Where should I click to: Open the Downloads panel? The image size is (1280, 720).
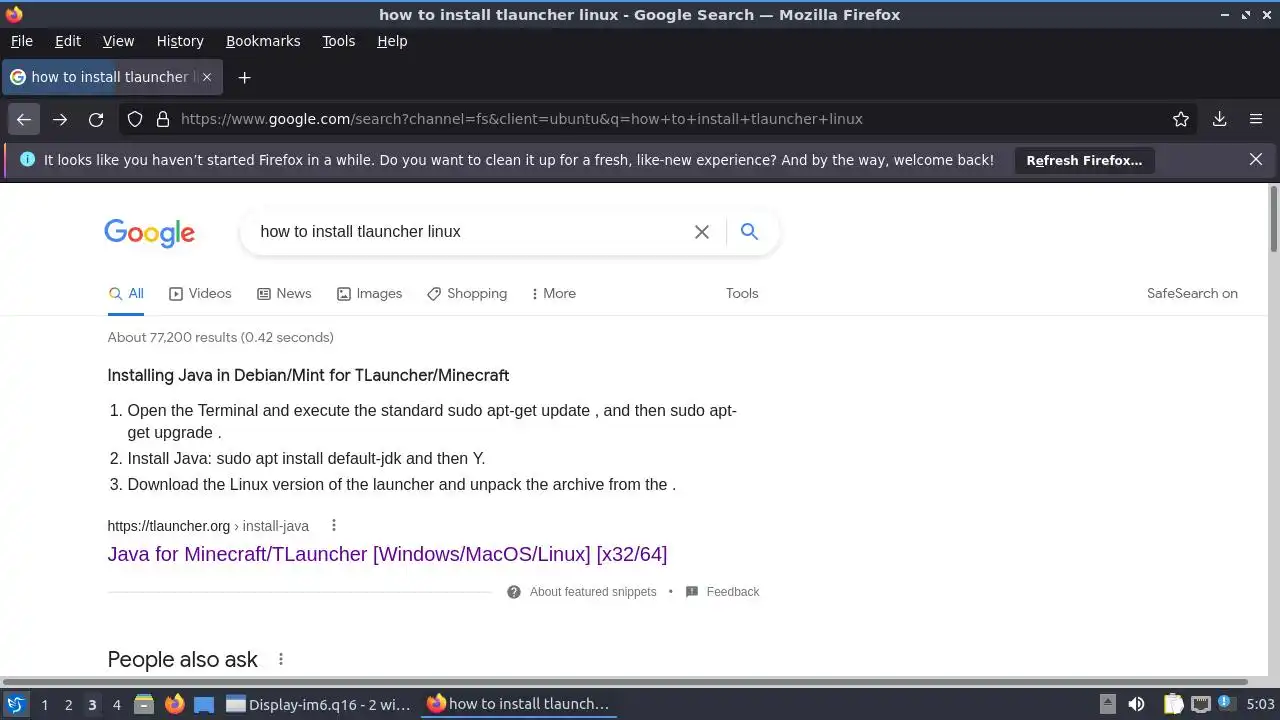point(1219,119)
